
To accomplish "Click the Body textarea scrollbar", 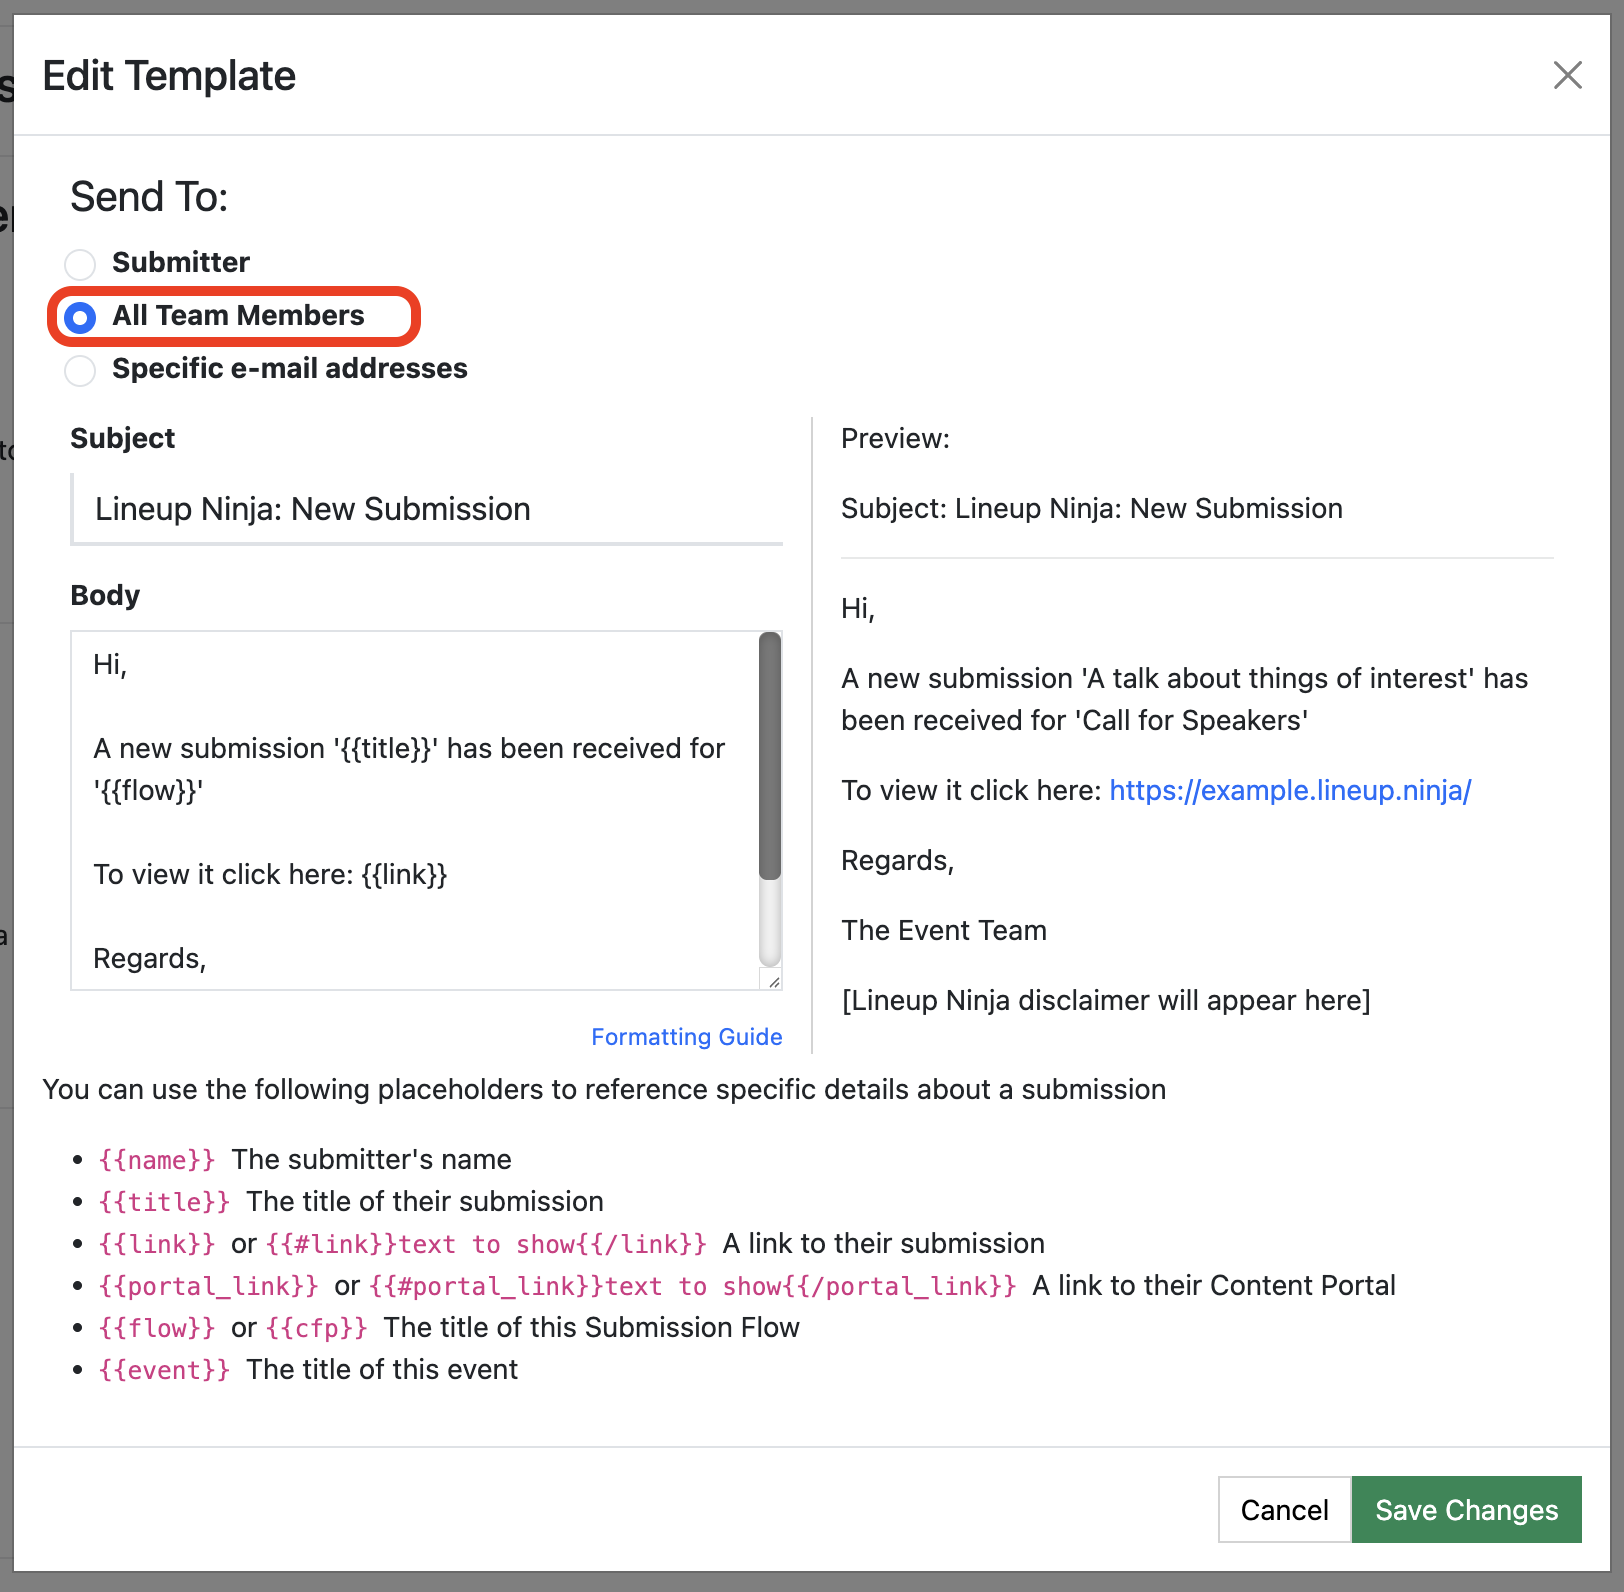I will pos(769,756).
